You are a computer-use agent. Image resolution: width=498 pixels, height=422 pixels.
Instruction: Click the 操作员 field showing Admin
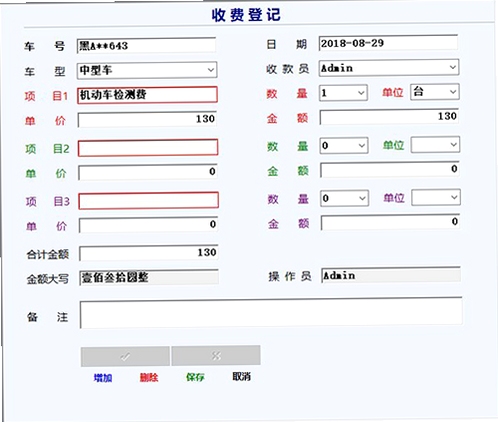click(391, 275)
